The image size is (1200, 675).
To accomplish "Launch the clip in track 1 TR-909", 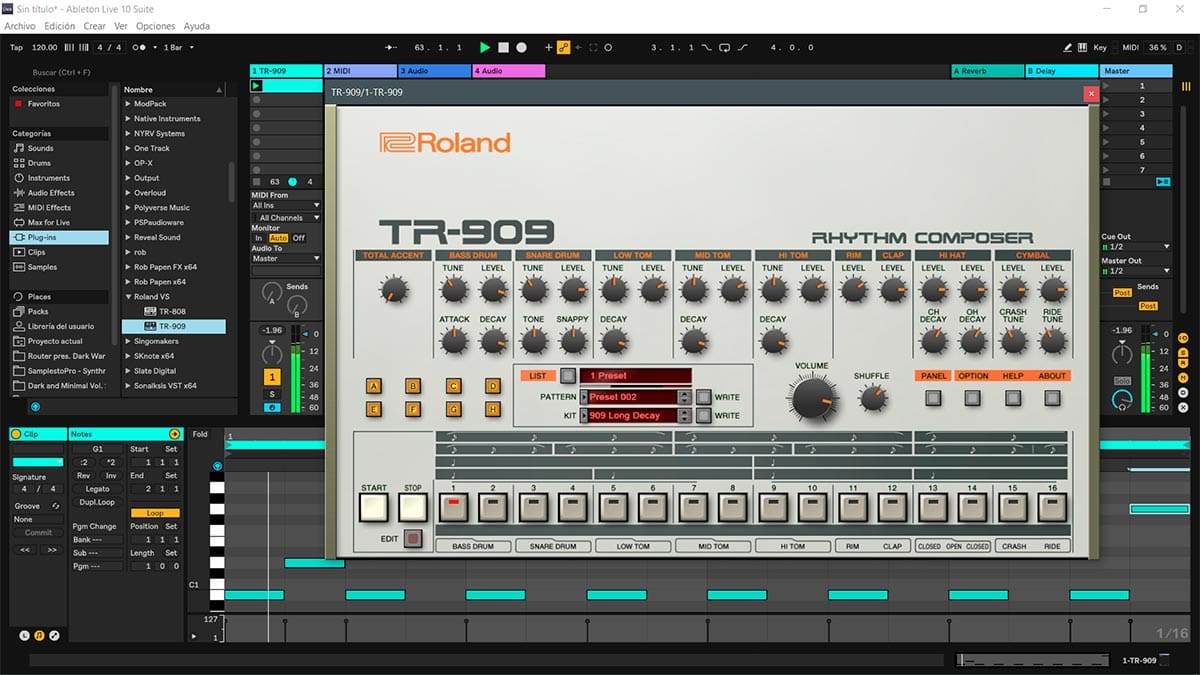I will pyautogui.click(x=256, y=86).
